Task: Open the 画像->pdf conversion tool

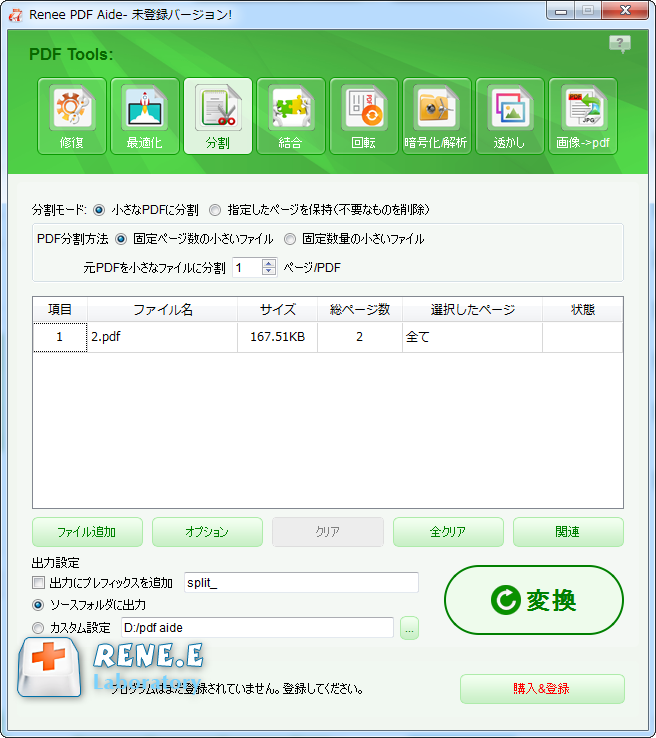Action: (583, 116)
